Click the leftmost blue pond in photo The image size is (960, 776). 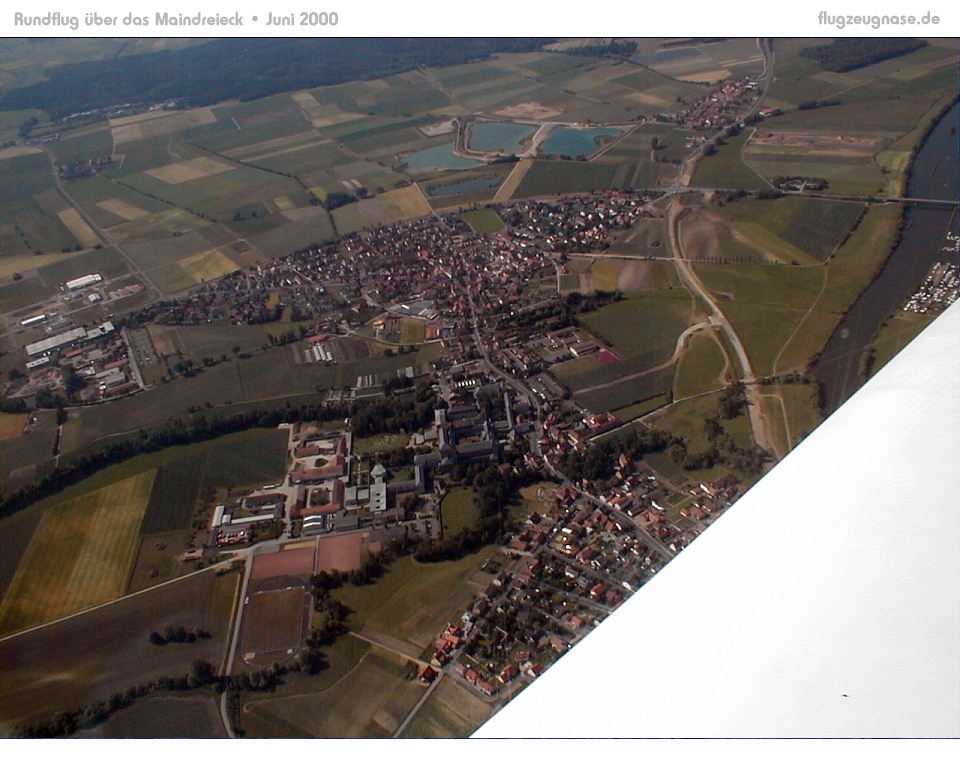pyautogui.click(x=436, y=157)
